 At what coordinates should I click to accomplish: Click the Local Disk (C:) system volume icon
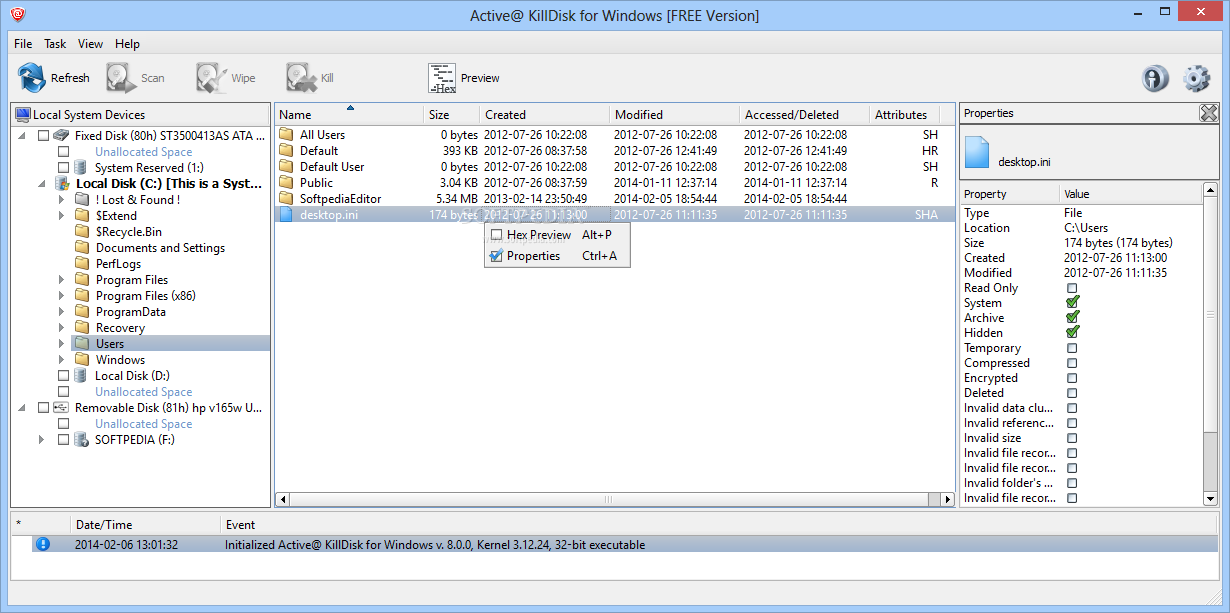62,183
